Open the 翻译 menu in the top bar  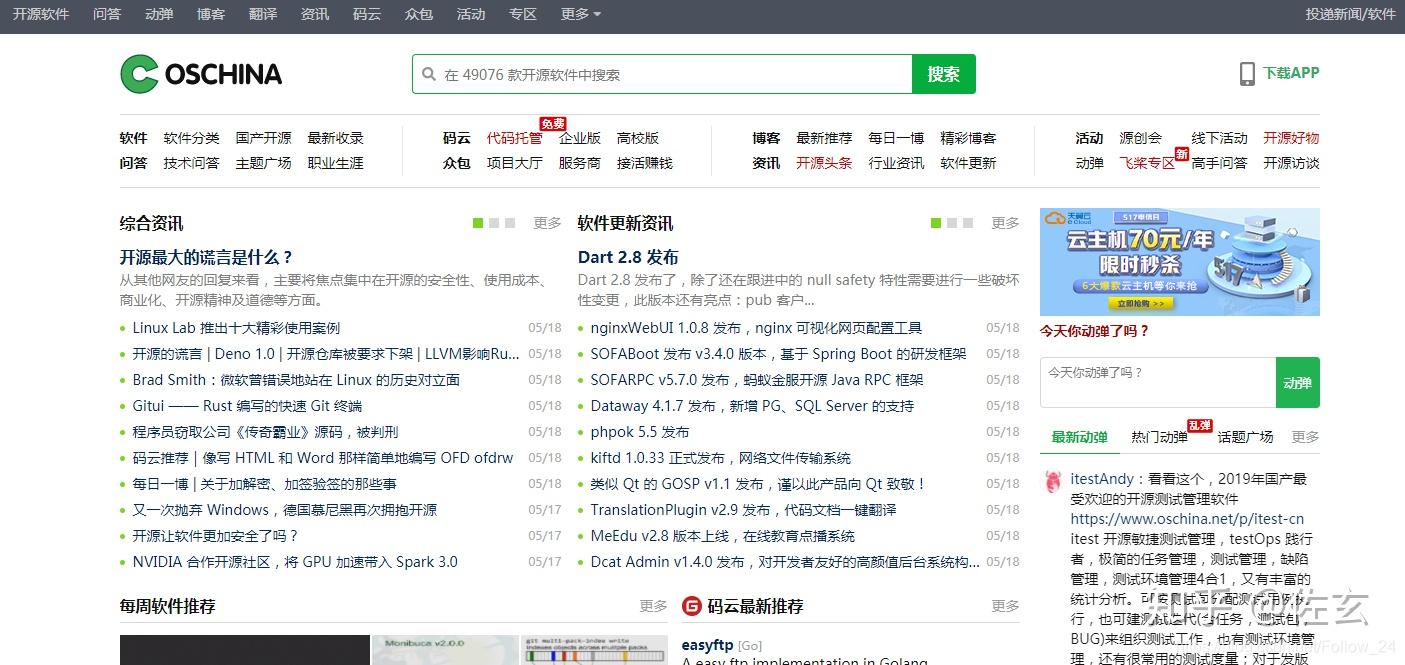pyautogui.click(x=262, y=14)
